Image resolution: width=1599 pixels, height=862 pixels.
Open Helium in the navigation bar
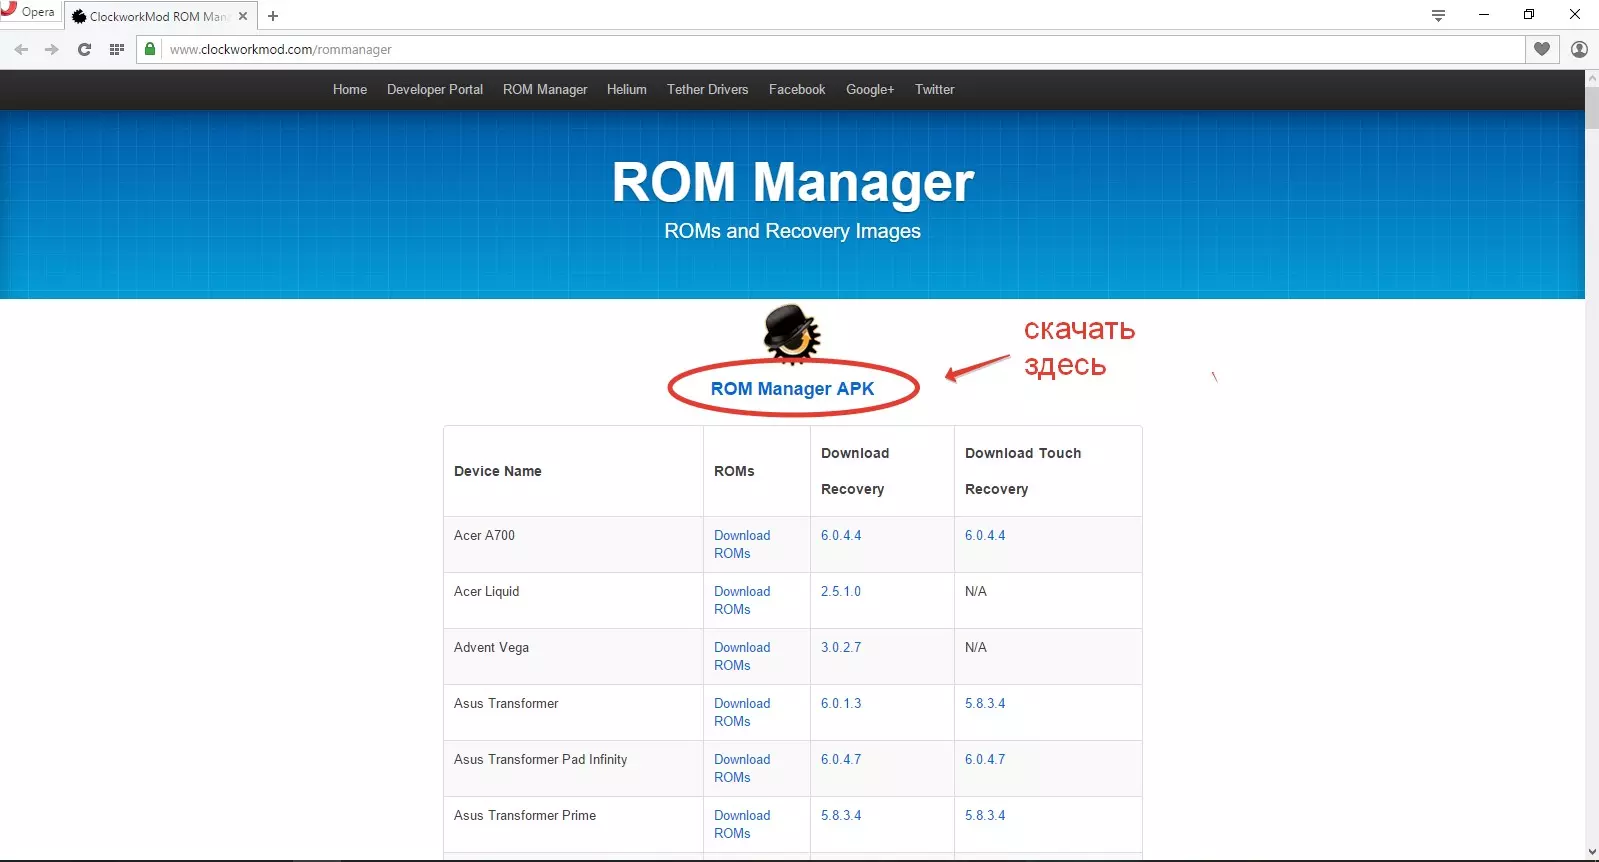(x=626, y=89)
